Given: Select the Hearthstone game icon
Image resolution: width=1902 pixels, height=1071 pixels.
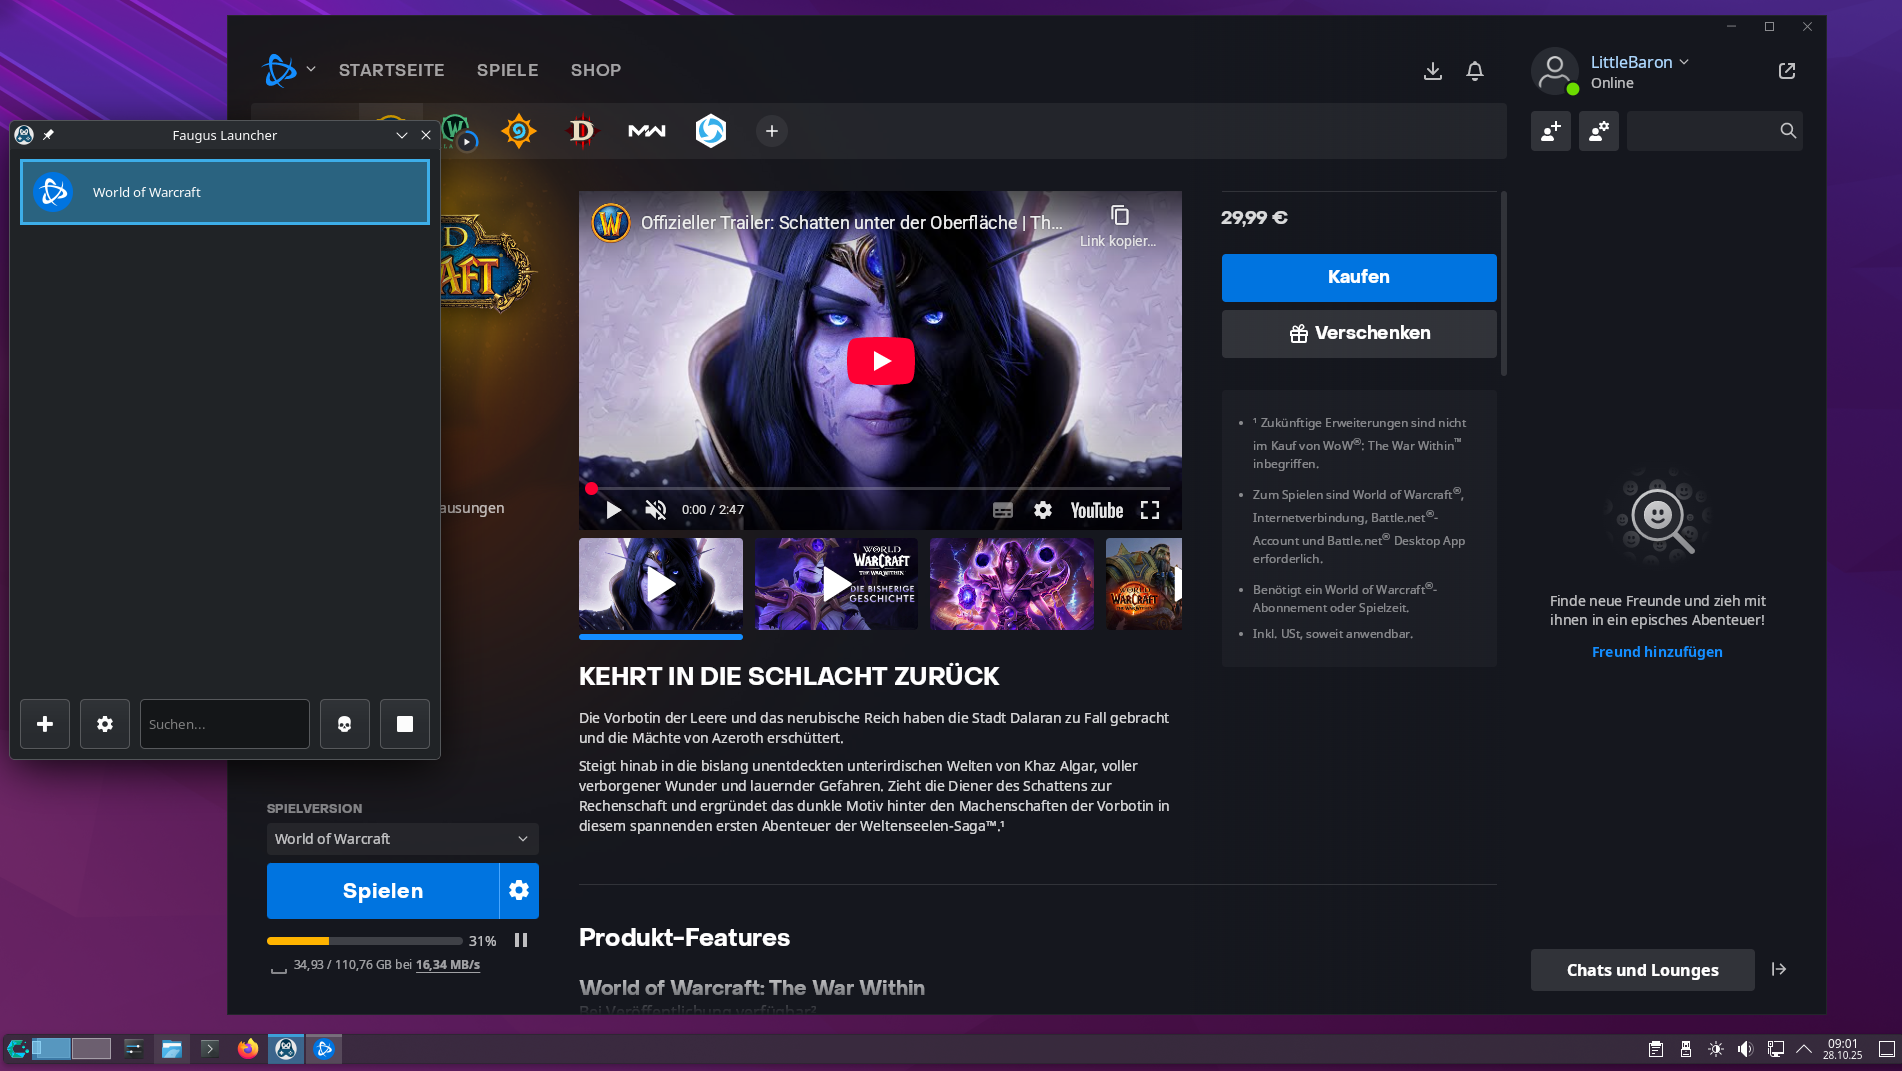Looking at the screenshot, I should click(519, 131).
